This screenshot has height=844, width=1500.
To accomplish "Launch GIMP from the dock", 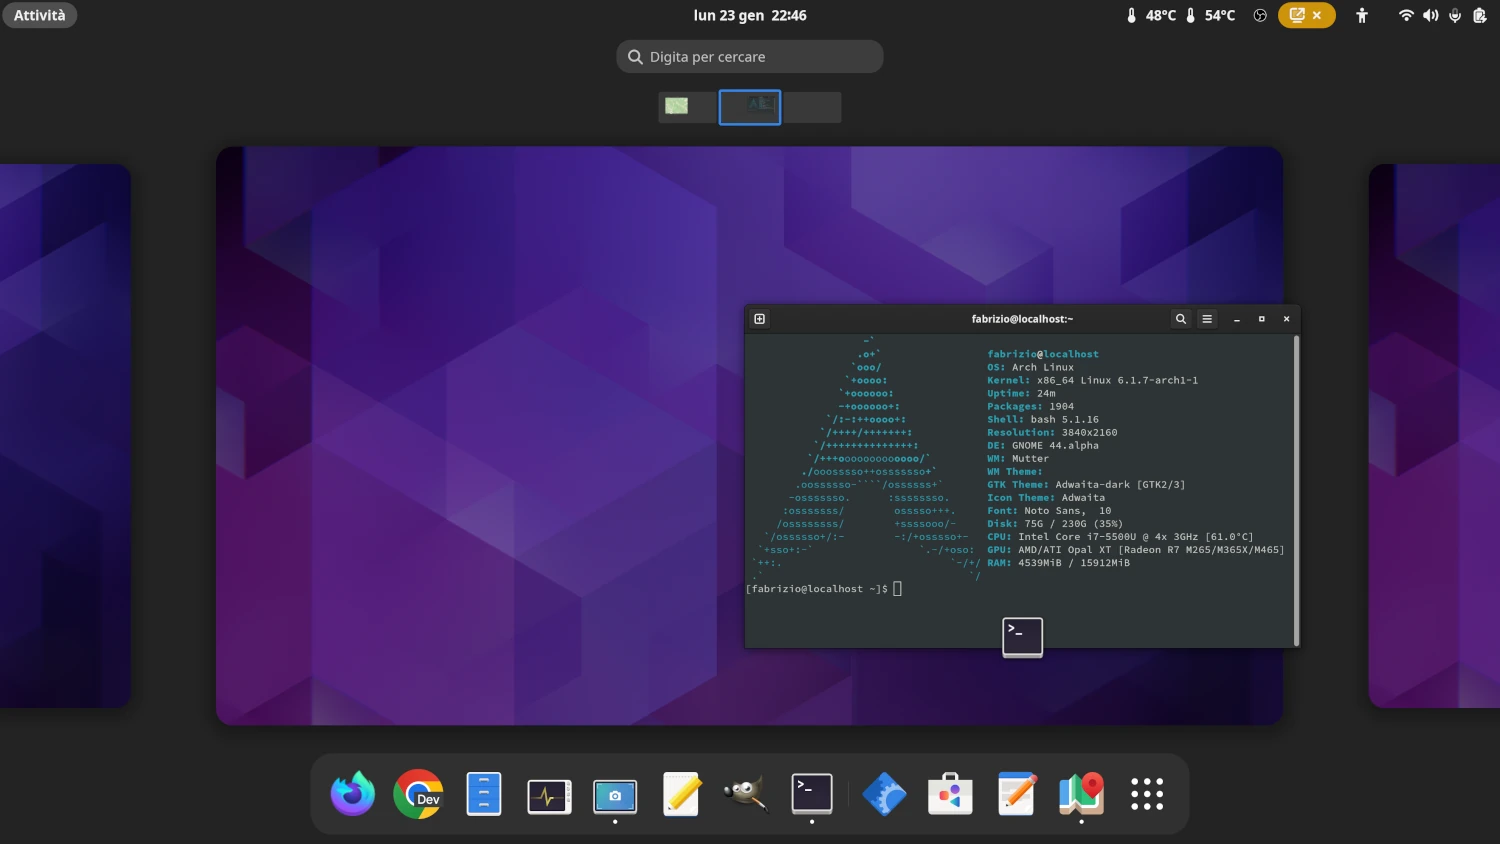I will coord(746,794).
